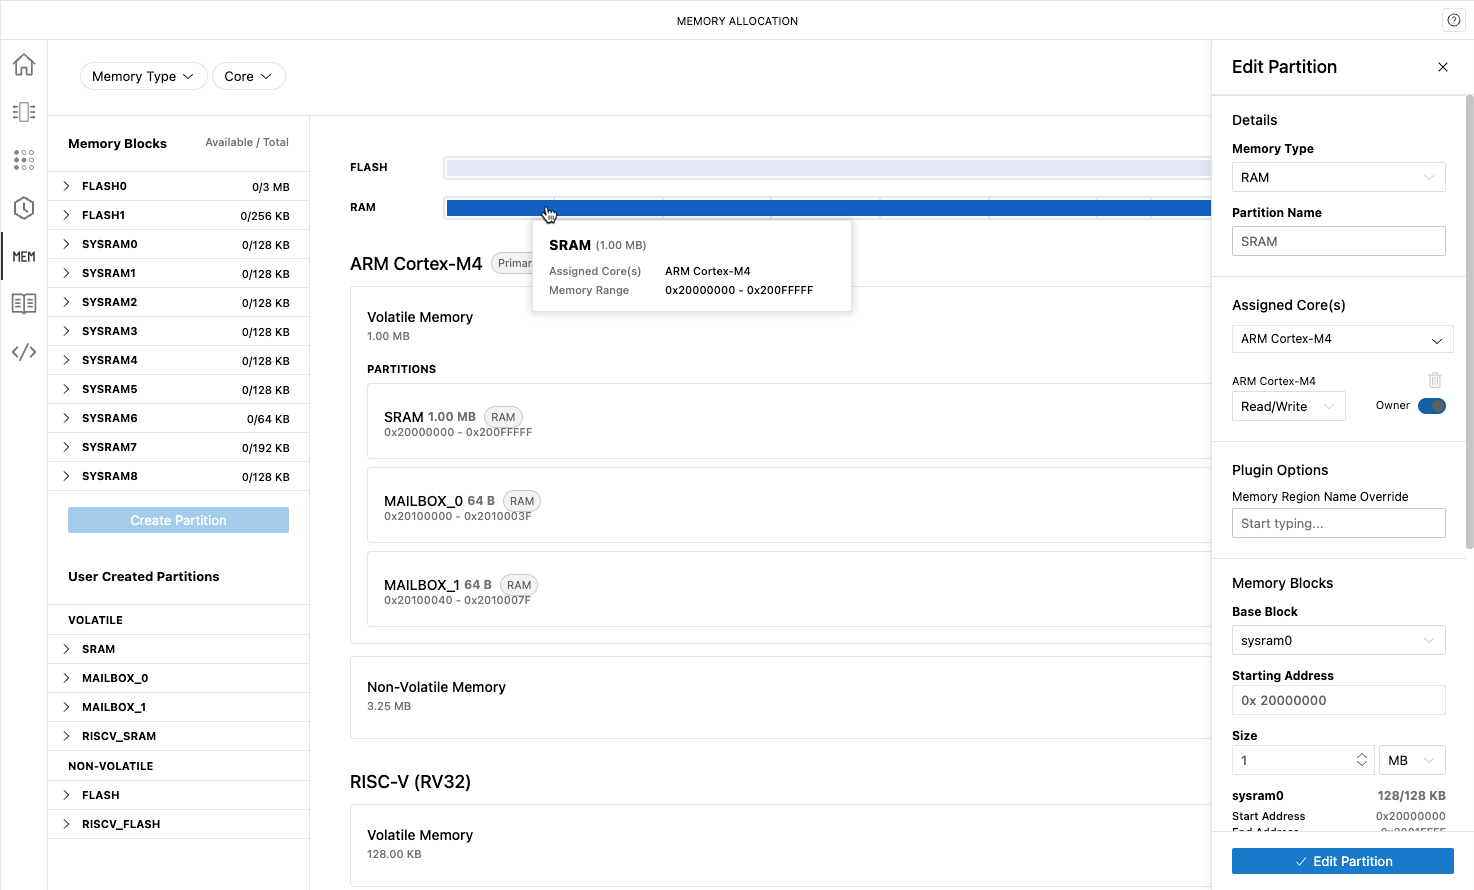This screenshot has width=1474, height=890.
Task: Open the peripheral allocation sidebar icon
Action: point(24,112)
